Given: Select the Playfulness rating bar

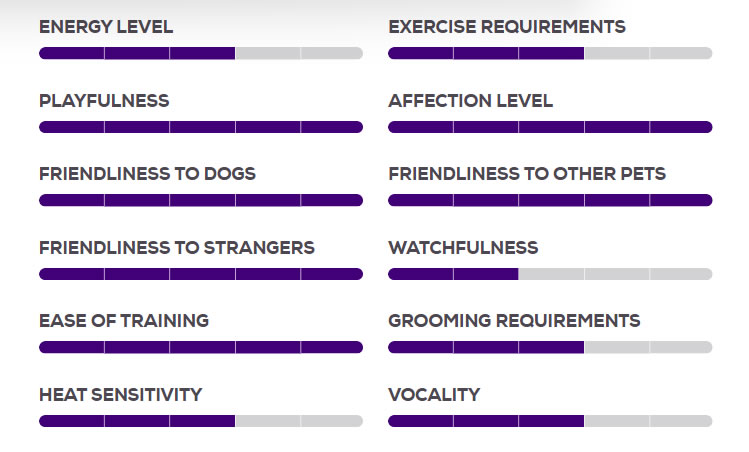Looking at the screenshot, I should [x=201, y=127].
